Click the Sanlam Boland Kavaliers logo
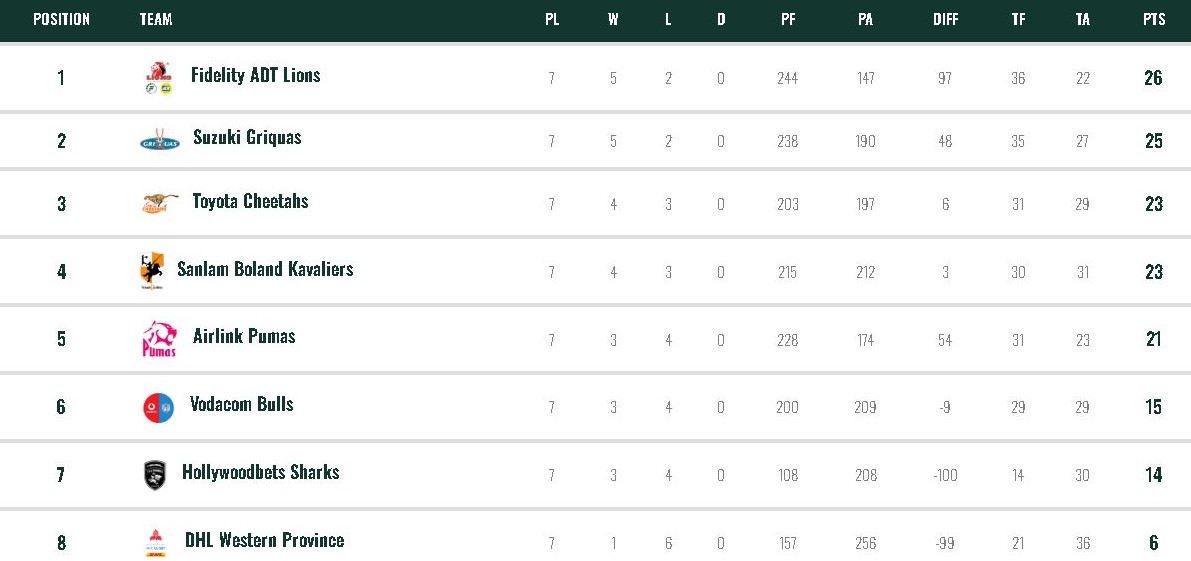The image size is (1191, 561). 151,271
